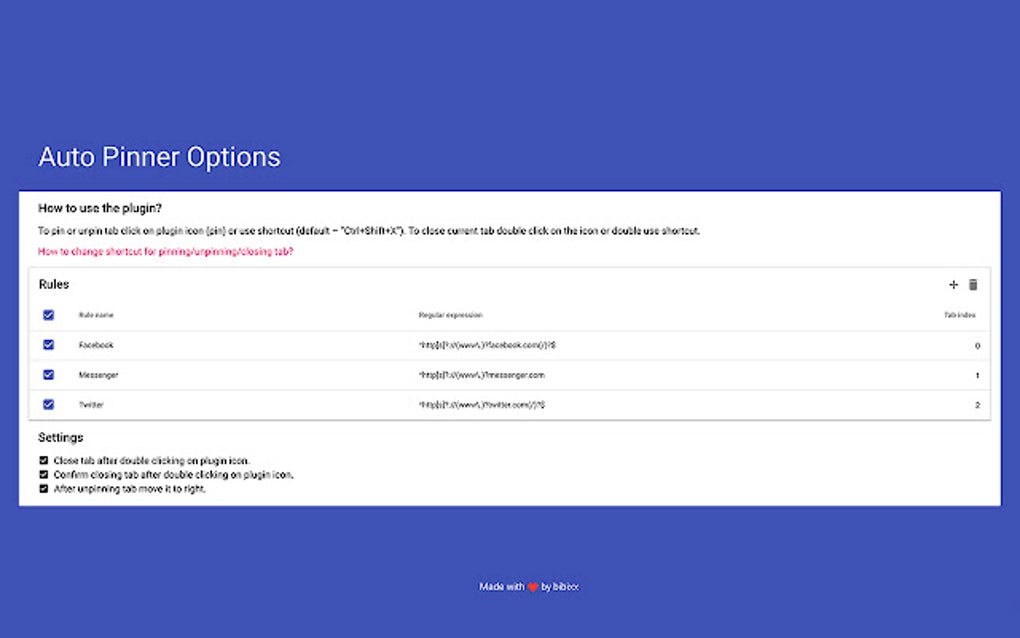Disable the Facebook rule checkbox
The image size is (1020, 638).
(48, 345)
